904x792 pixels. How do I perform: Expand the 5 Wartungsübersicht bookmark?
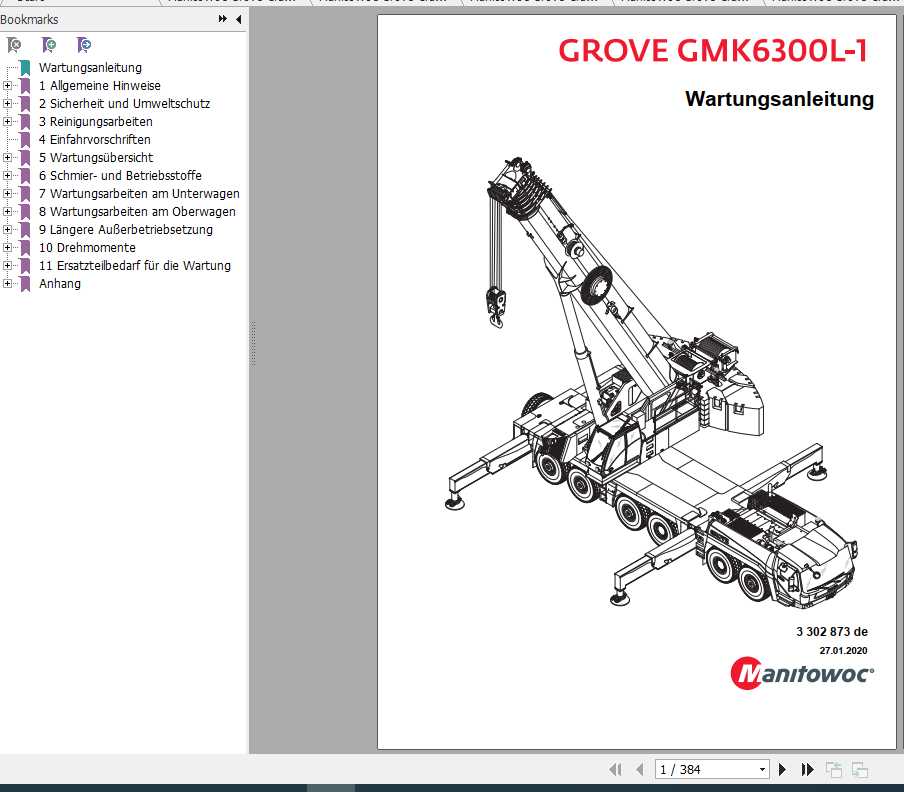(7, 157)
